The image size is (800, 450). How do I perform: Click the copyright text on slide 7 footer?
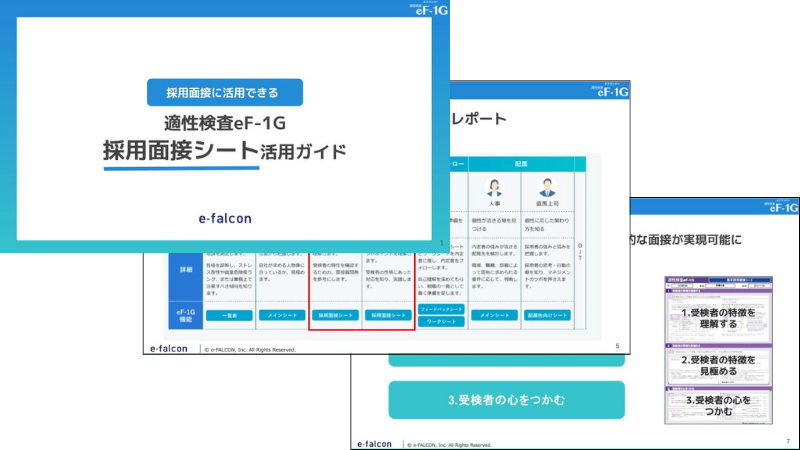pyautogui.click(x=449, y=445)
